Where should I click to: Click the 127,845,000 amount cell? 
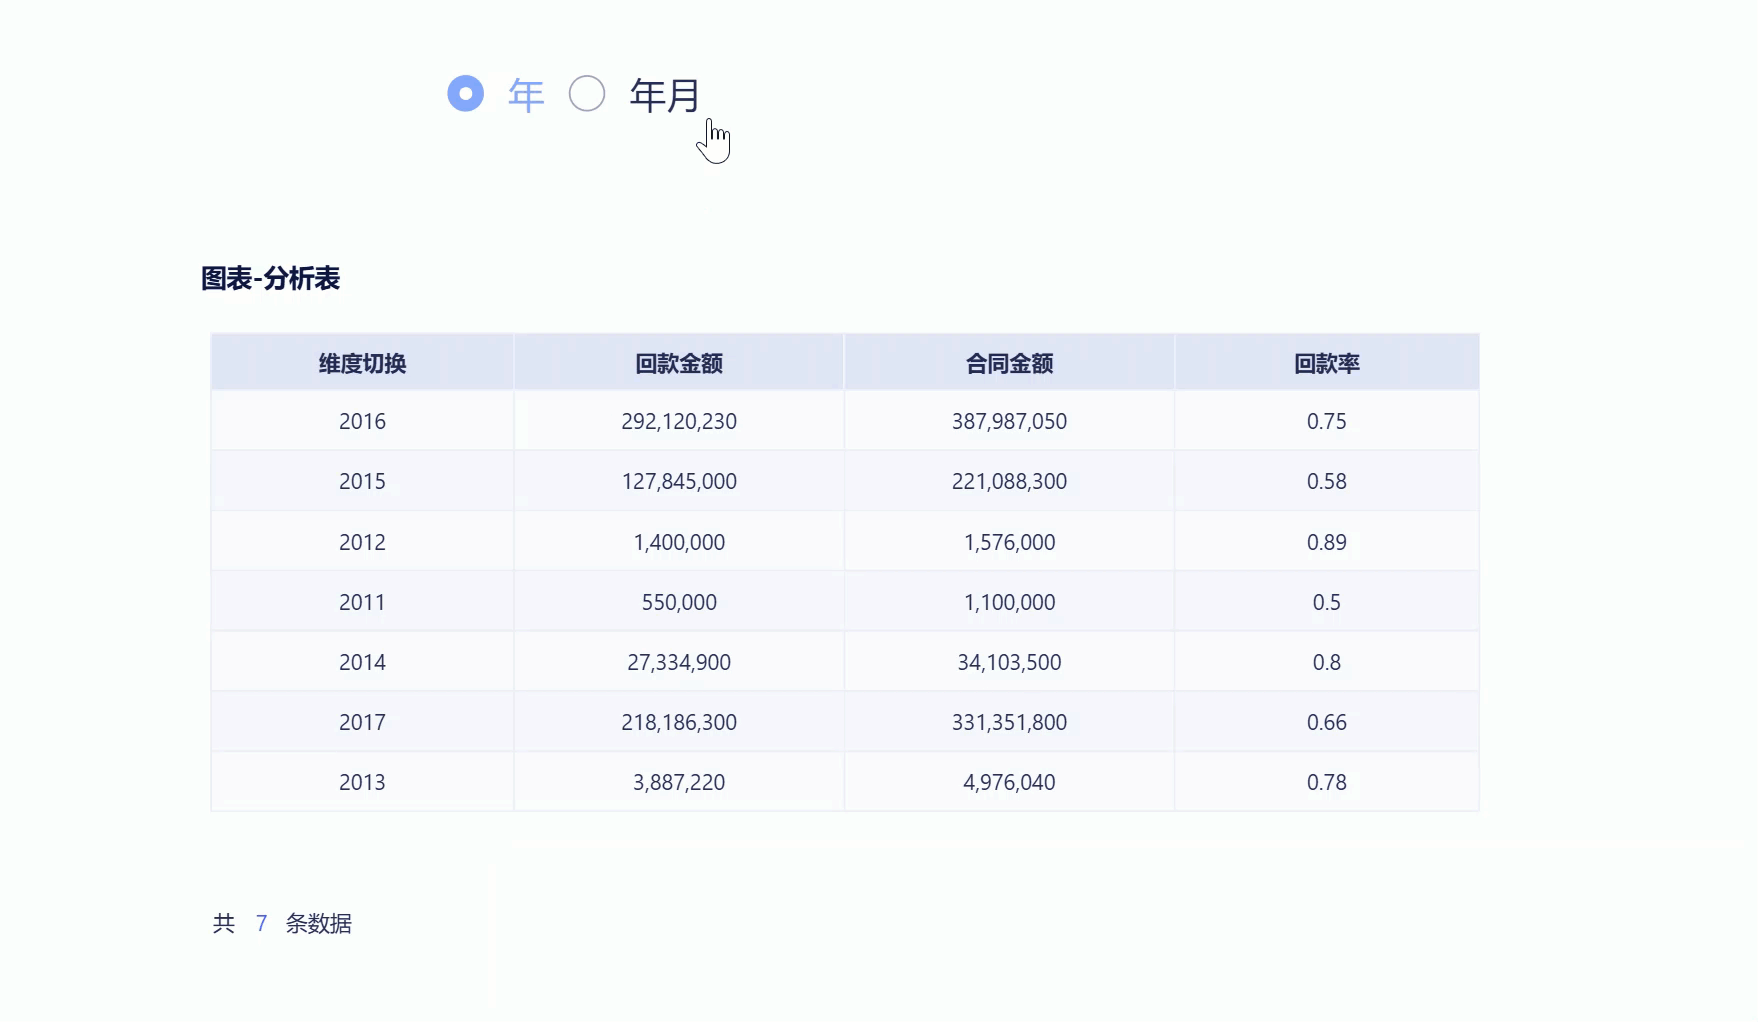(679, 481)
